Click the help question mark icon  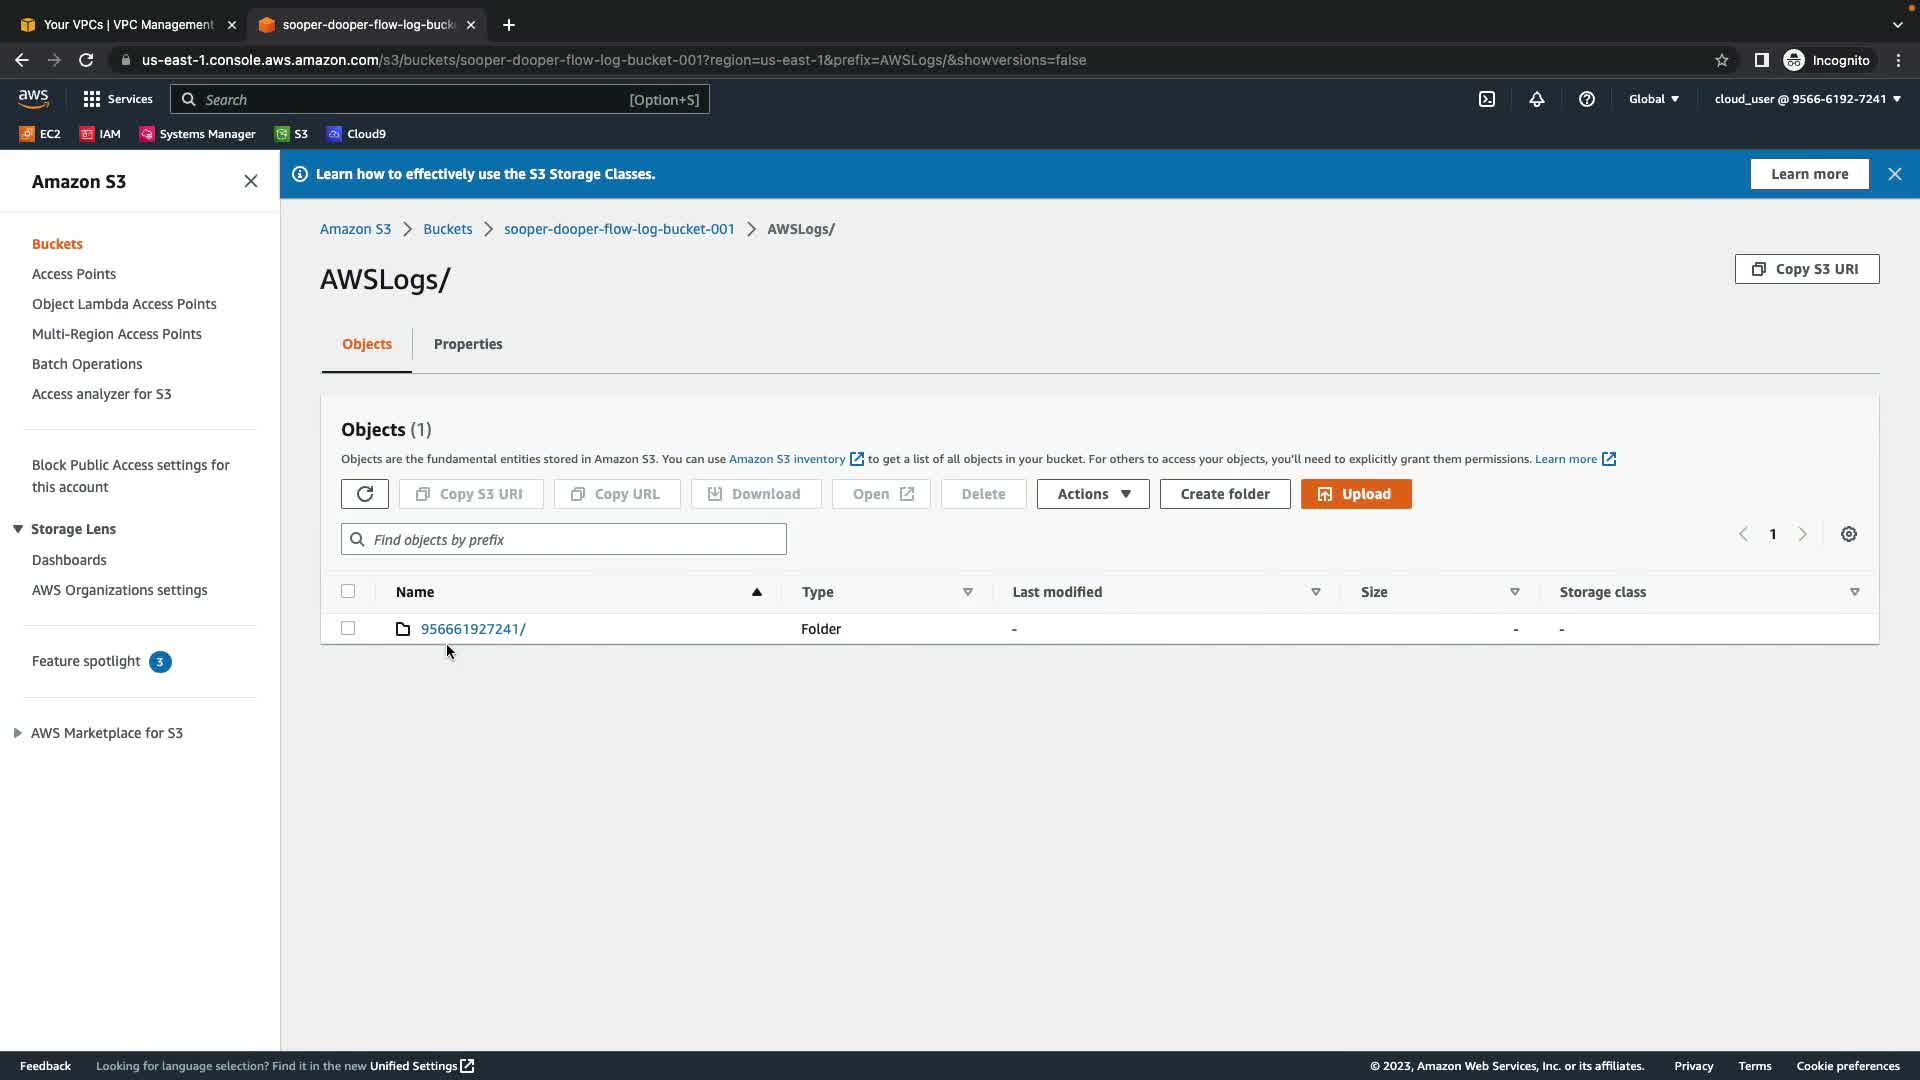[x=1586, y=99]
